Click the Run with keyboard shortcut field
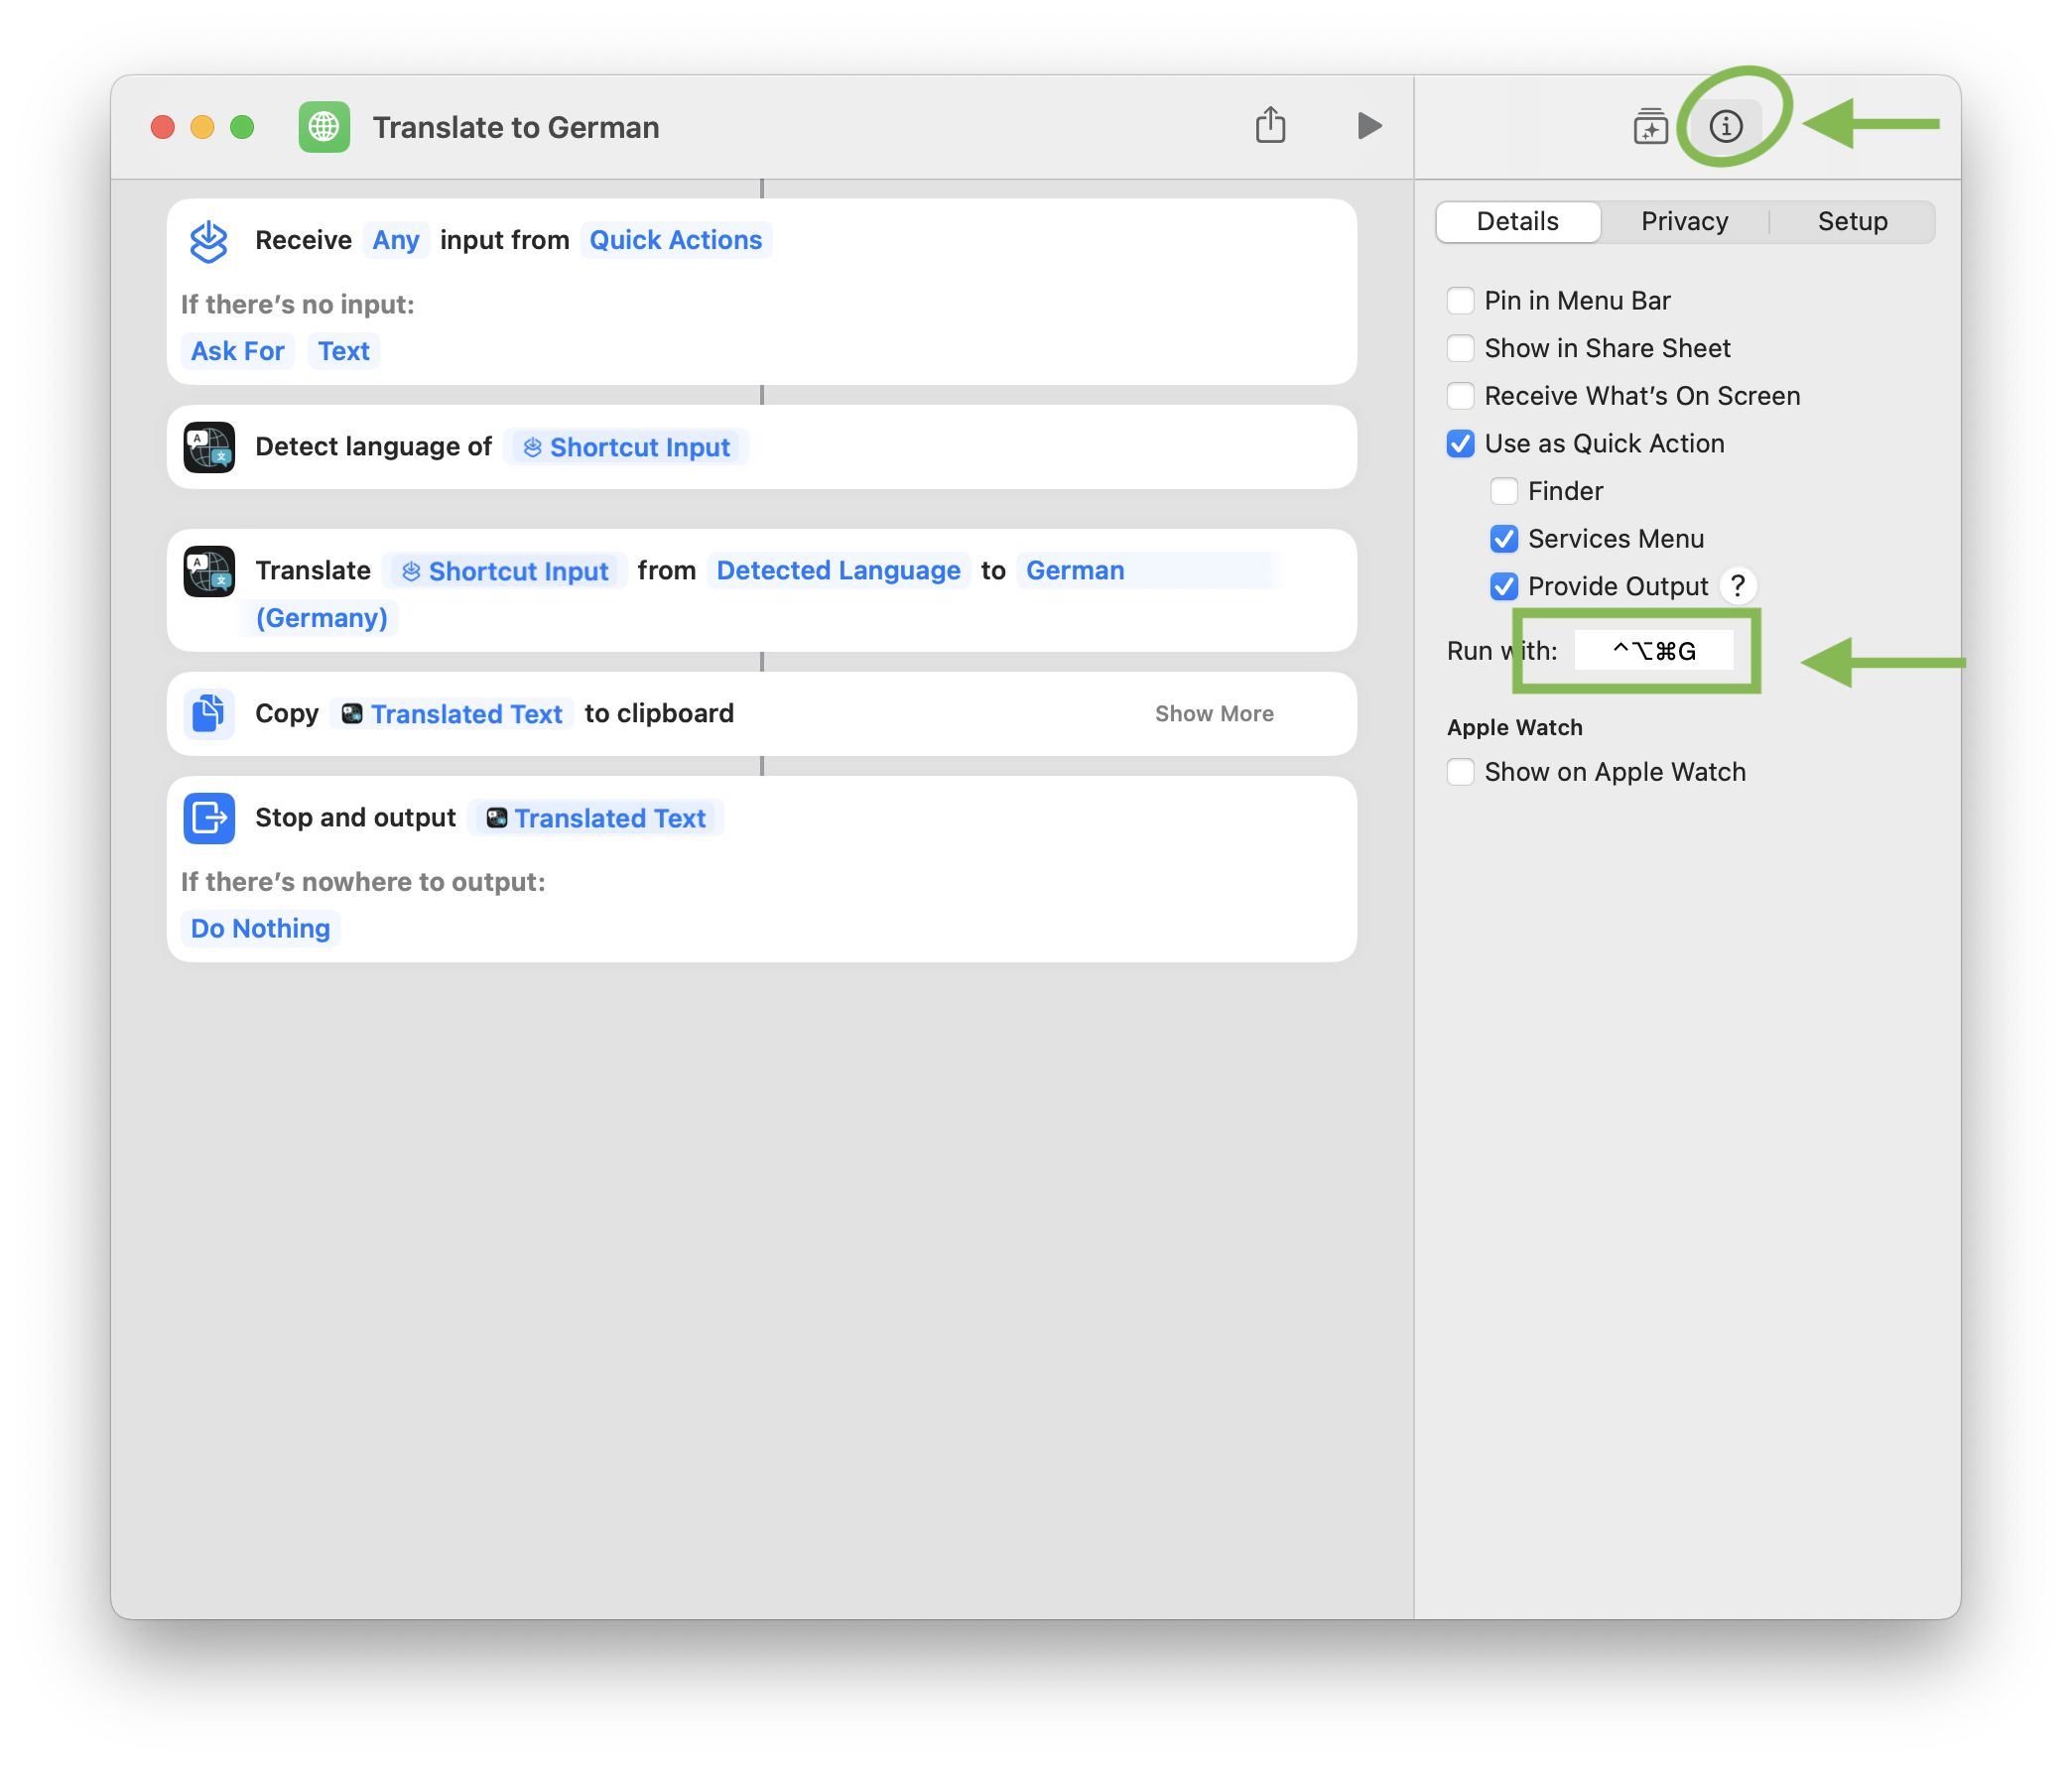Image resolution: width=2072 pixels, height=1766 pixels. pos(1654,651)
